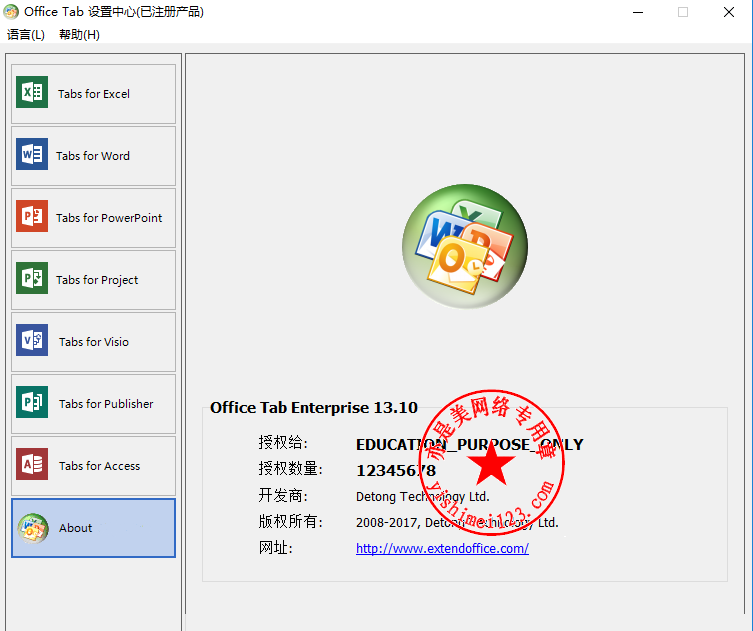Click the 2008-2017 copyright text
This screenshot has height=631, width=753.
[457, 522]
